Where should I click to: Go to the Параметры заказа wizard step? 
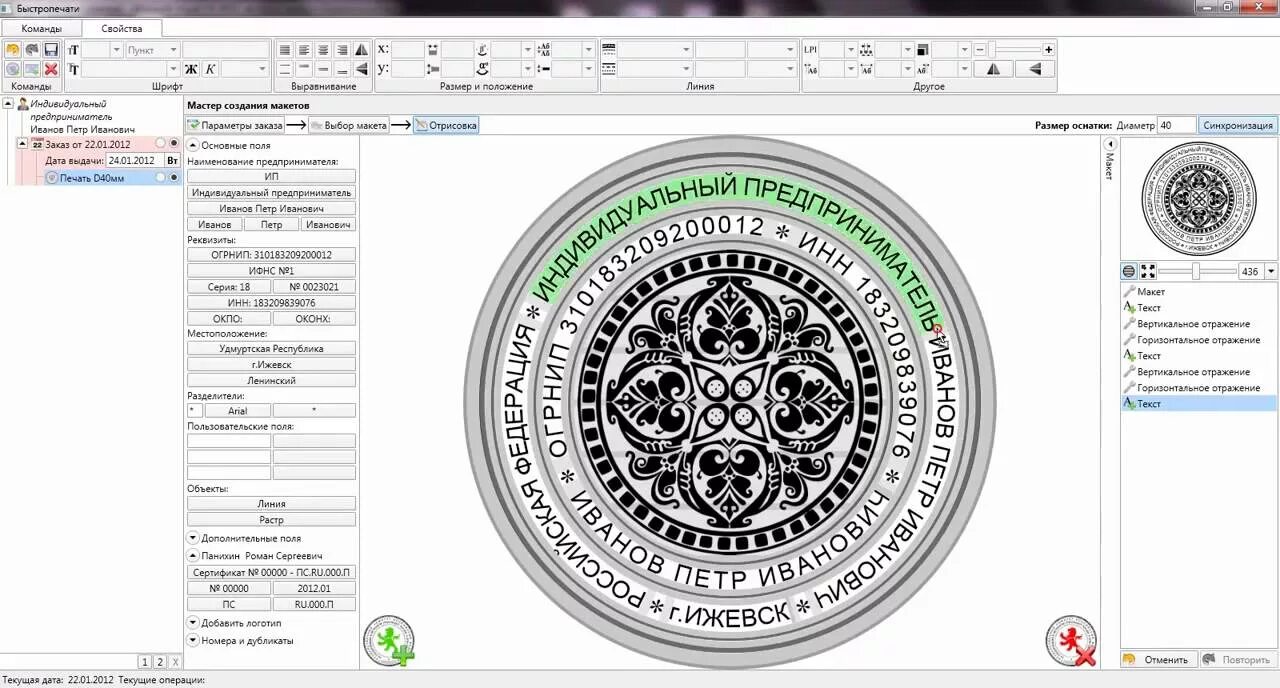click(235, 125)
